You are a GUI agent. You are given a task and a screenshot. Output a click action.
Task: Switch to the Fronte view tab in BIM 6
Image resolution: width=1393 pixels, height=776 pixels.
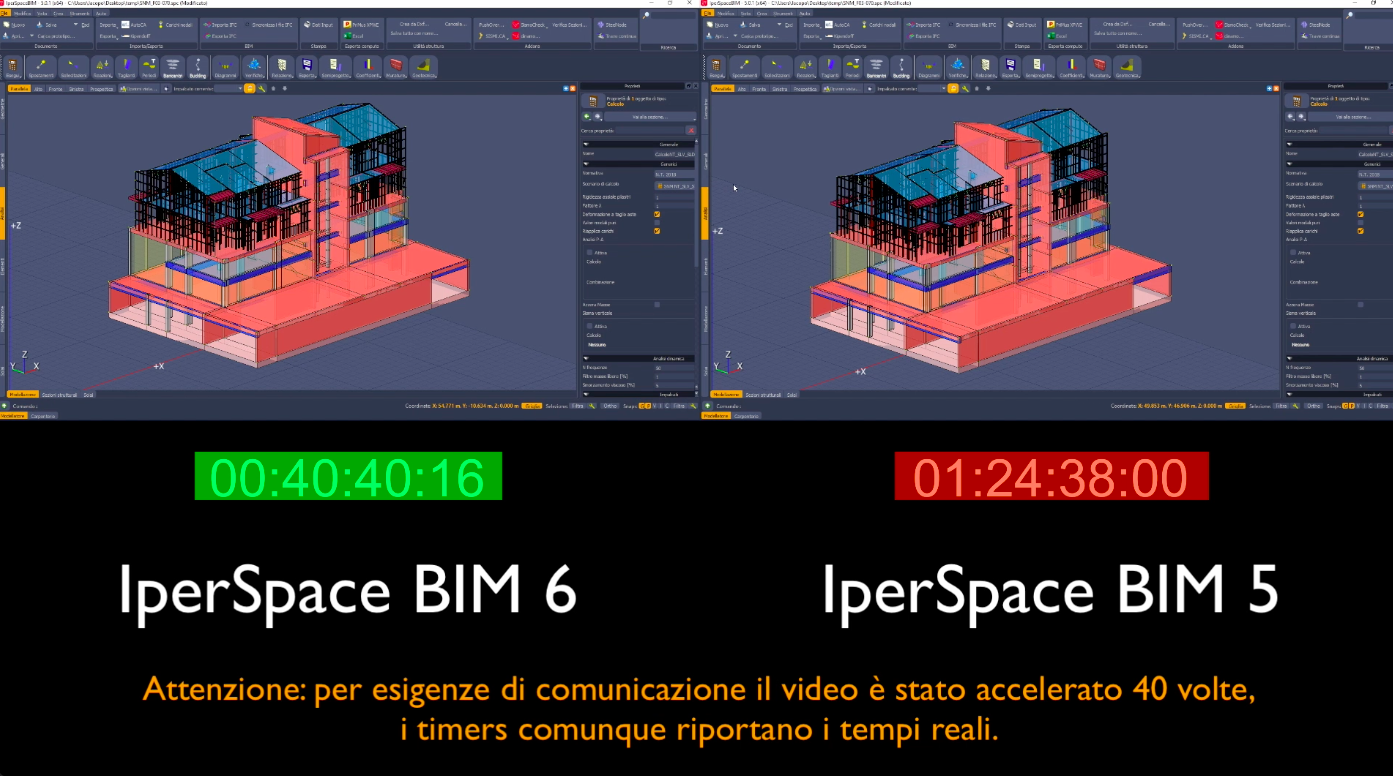pos(55,89)
